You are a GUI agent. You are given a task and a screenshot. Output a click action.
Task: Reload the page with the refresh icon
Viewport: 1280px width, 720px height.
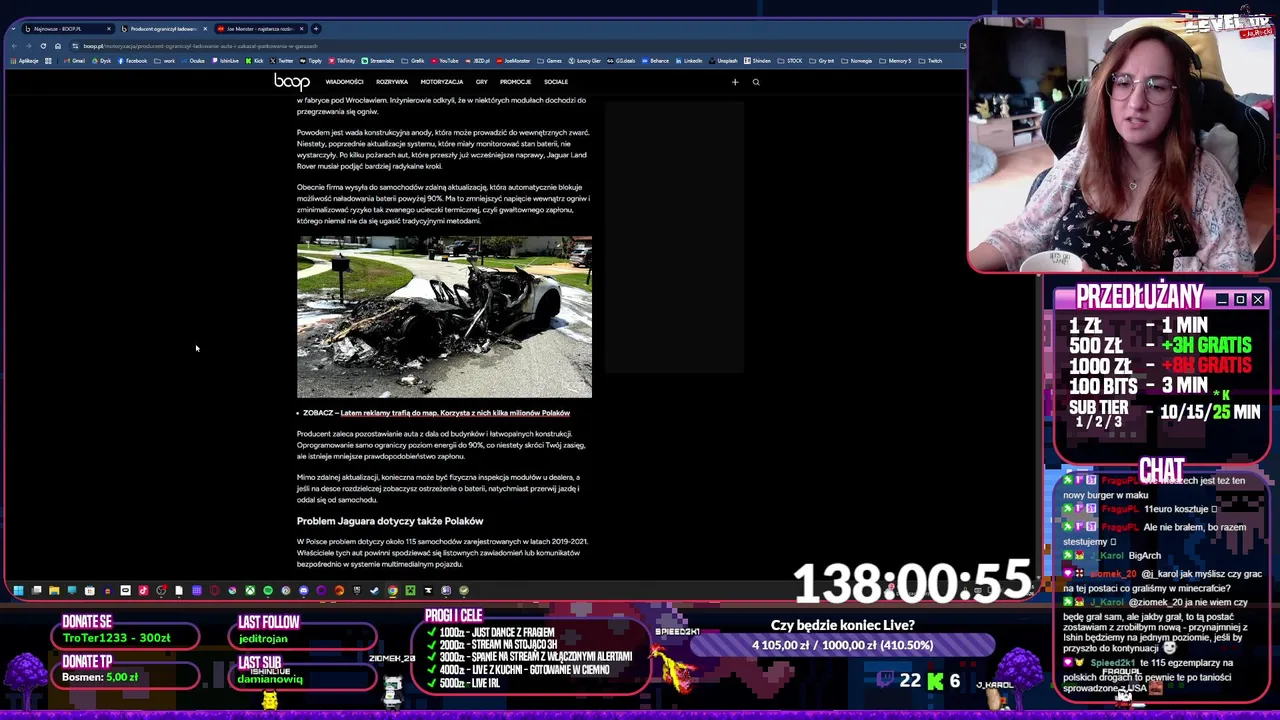tap(43, 46)
